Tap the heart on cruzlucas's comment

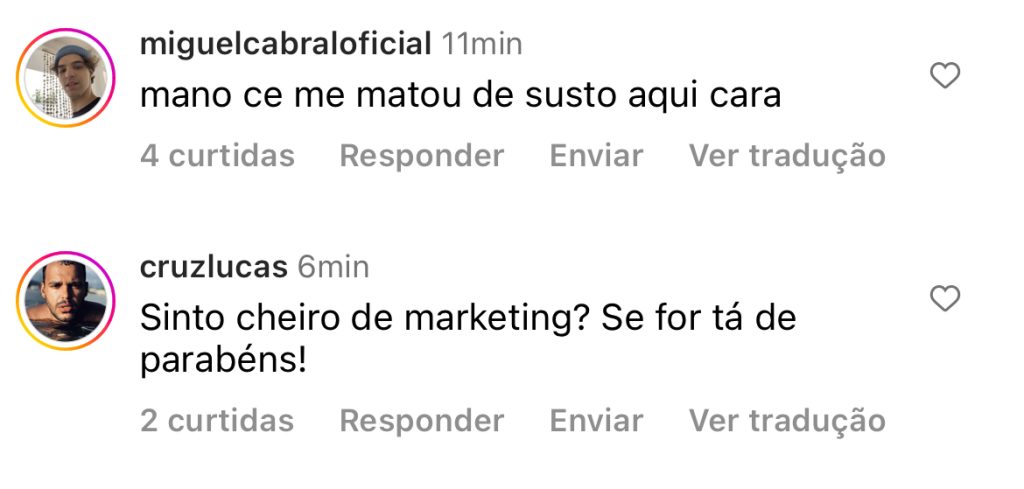[945, 298]
